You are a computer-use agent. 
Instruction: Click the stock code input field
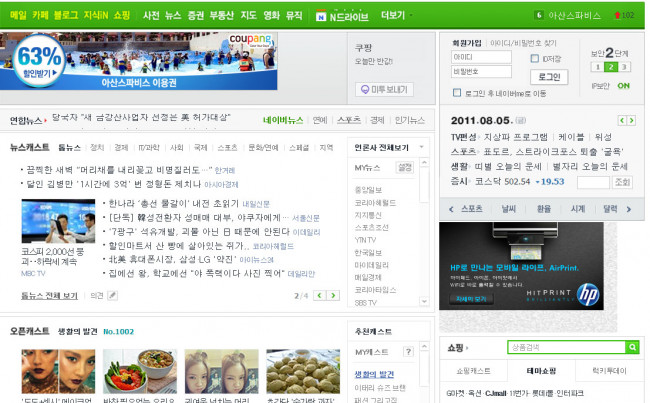click(593, 182)
